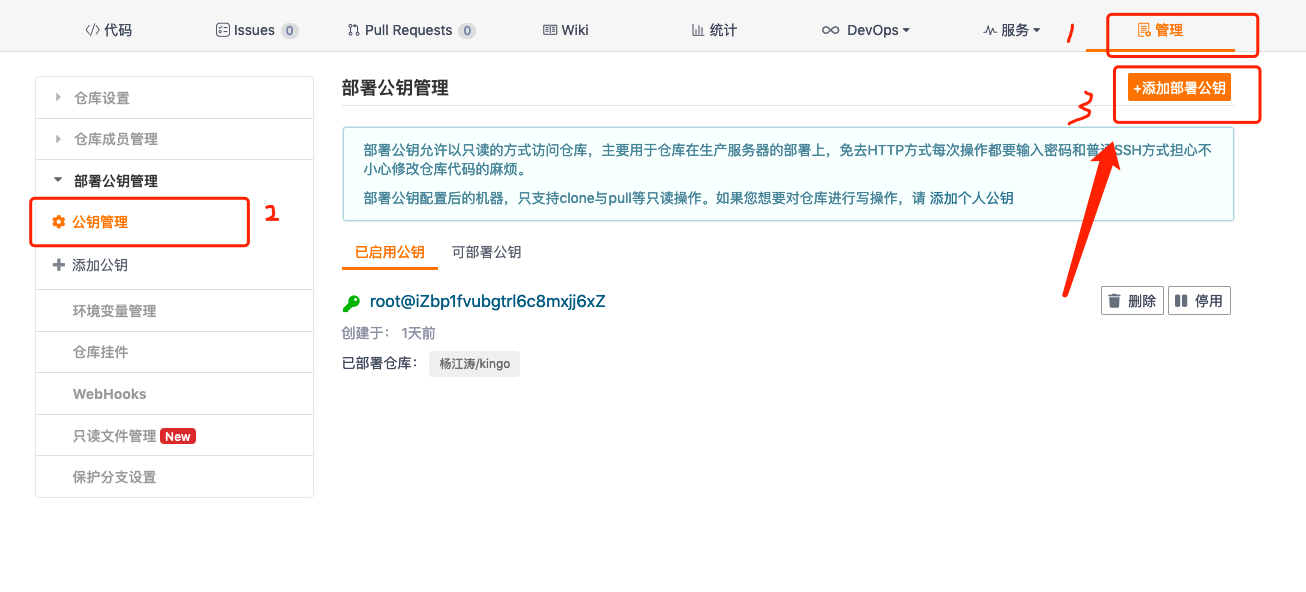Open WebHooks in the sidebar
Screen dimensions: 1306x592
click(x=174, y=394)
